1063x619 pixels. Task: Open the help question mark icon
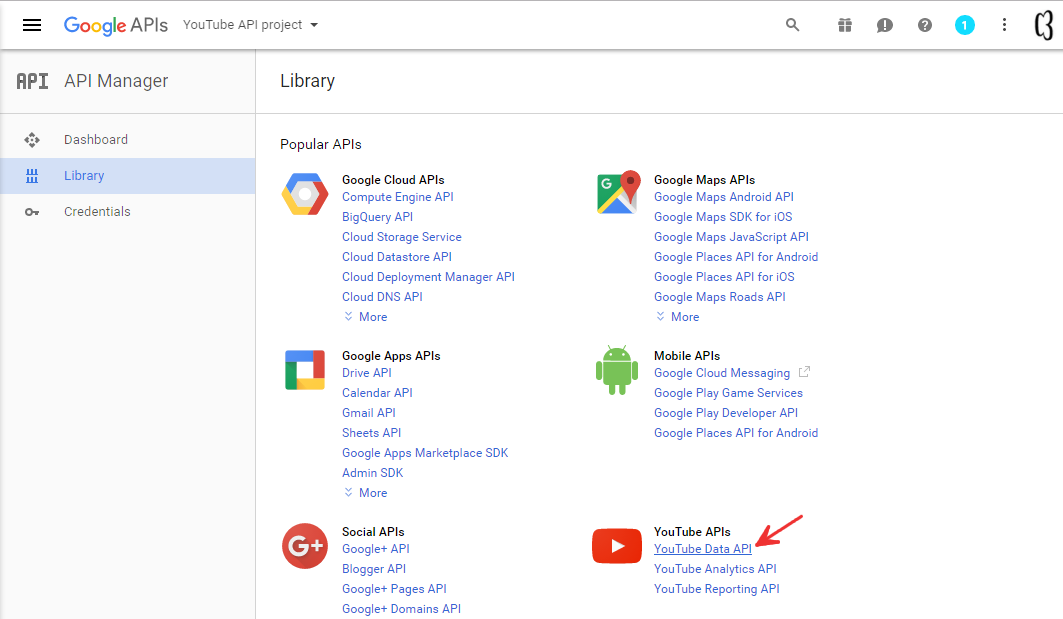(x=924, y=25)
